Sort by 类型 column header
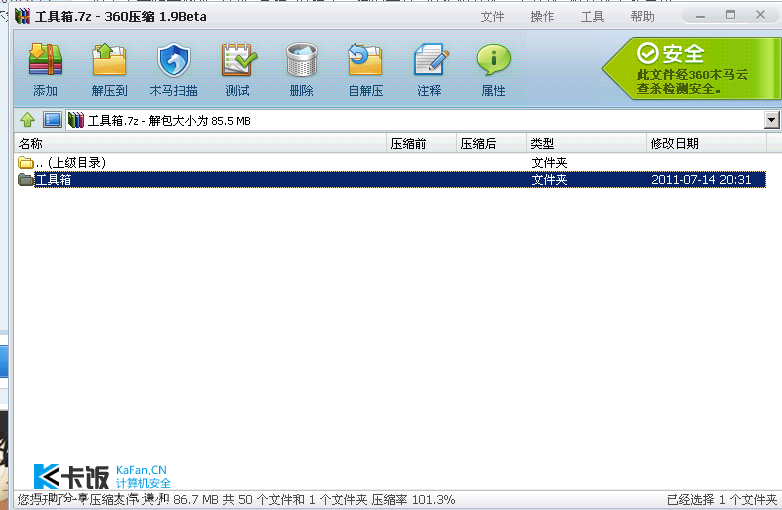The height and width of the screenshot is (510, 782). tap(586, 144)
